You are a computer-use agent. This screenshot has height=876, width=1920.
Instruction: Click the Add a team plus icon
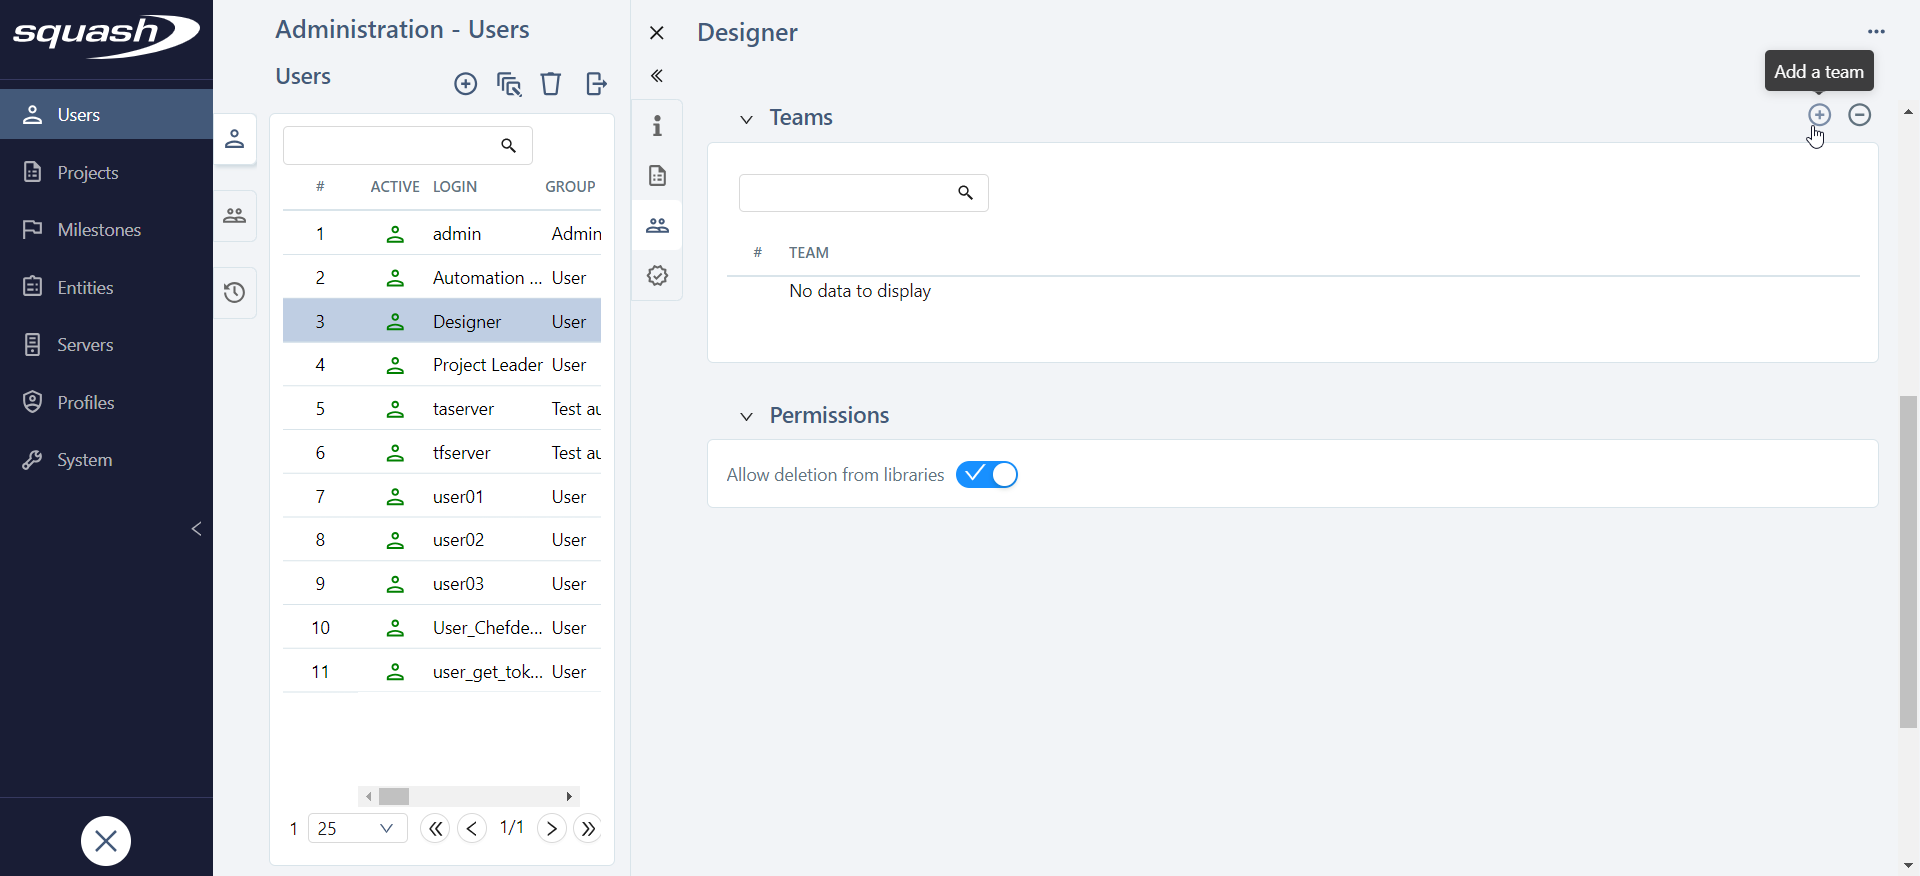tap(1819, 115)
